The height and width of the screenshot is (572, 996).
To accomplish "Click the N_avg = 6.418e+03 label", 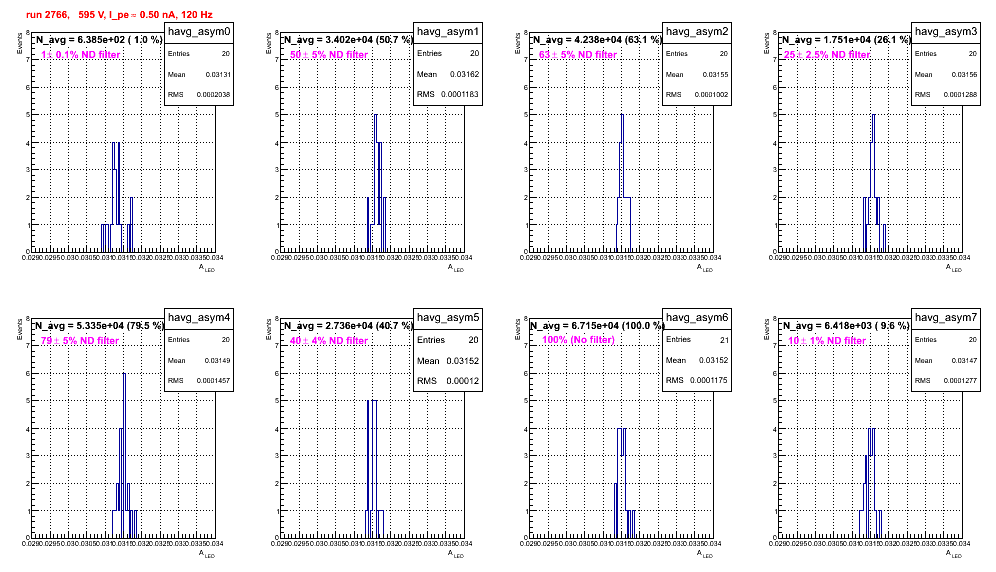I will (x=845, y=325).
